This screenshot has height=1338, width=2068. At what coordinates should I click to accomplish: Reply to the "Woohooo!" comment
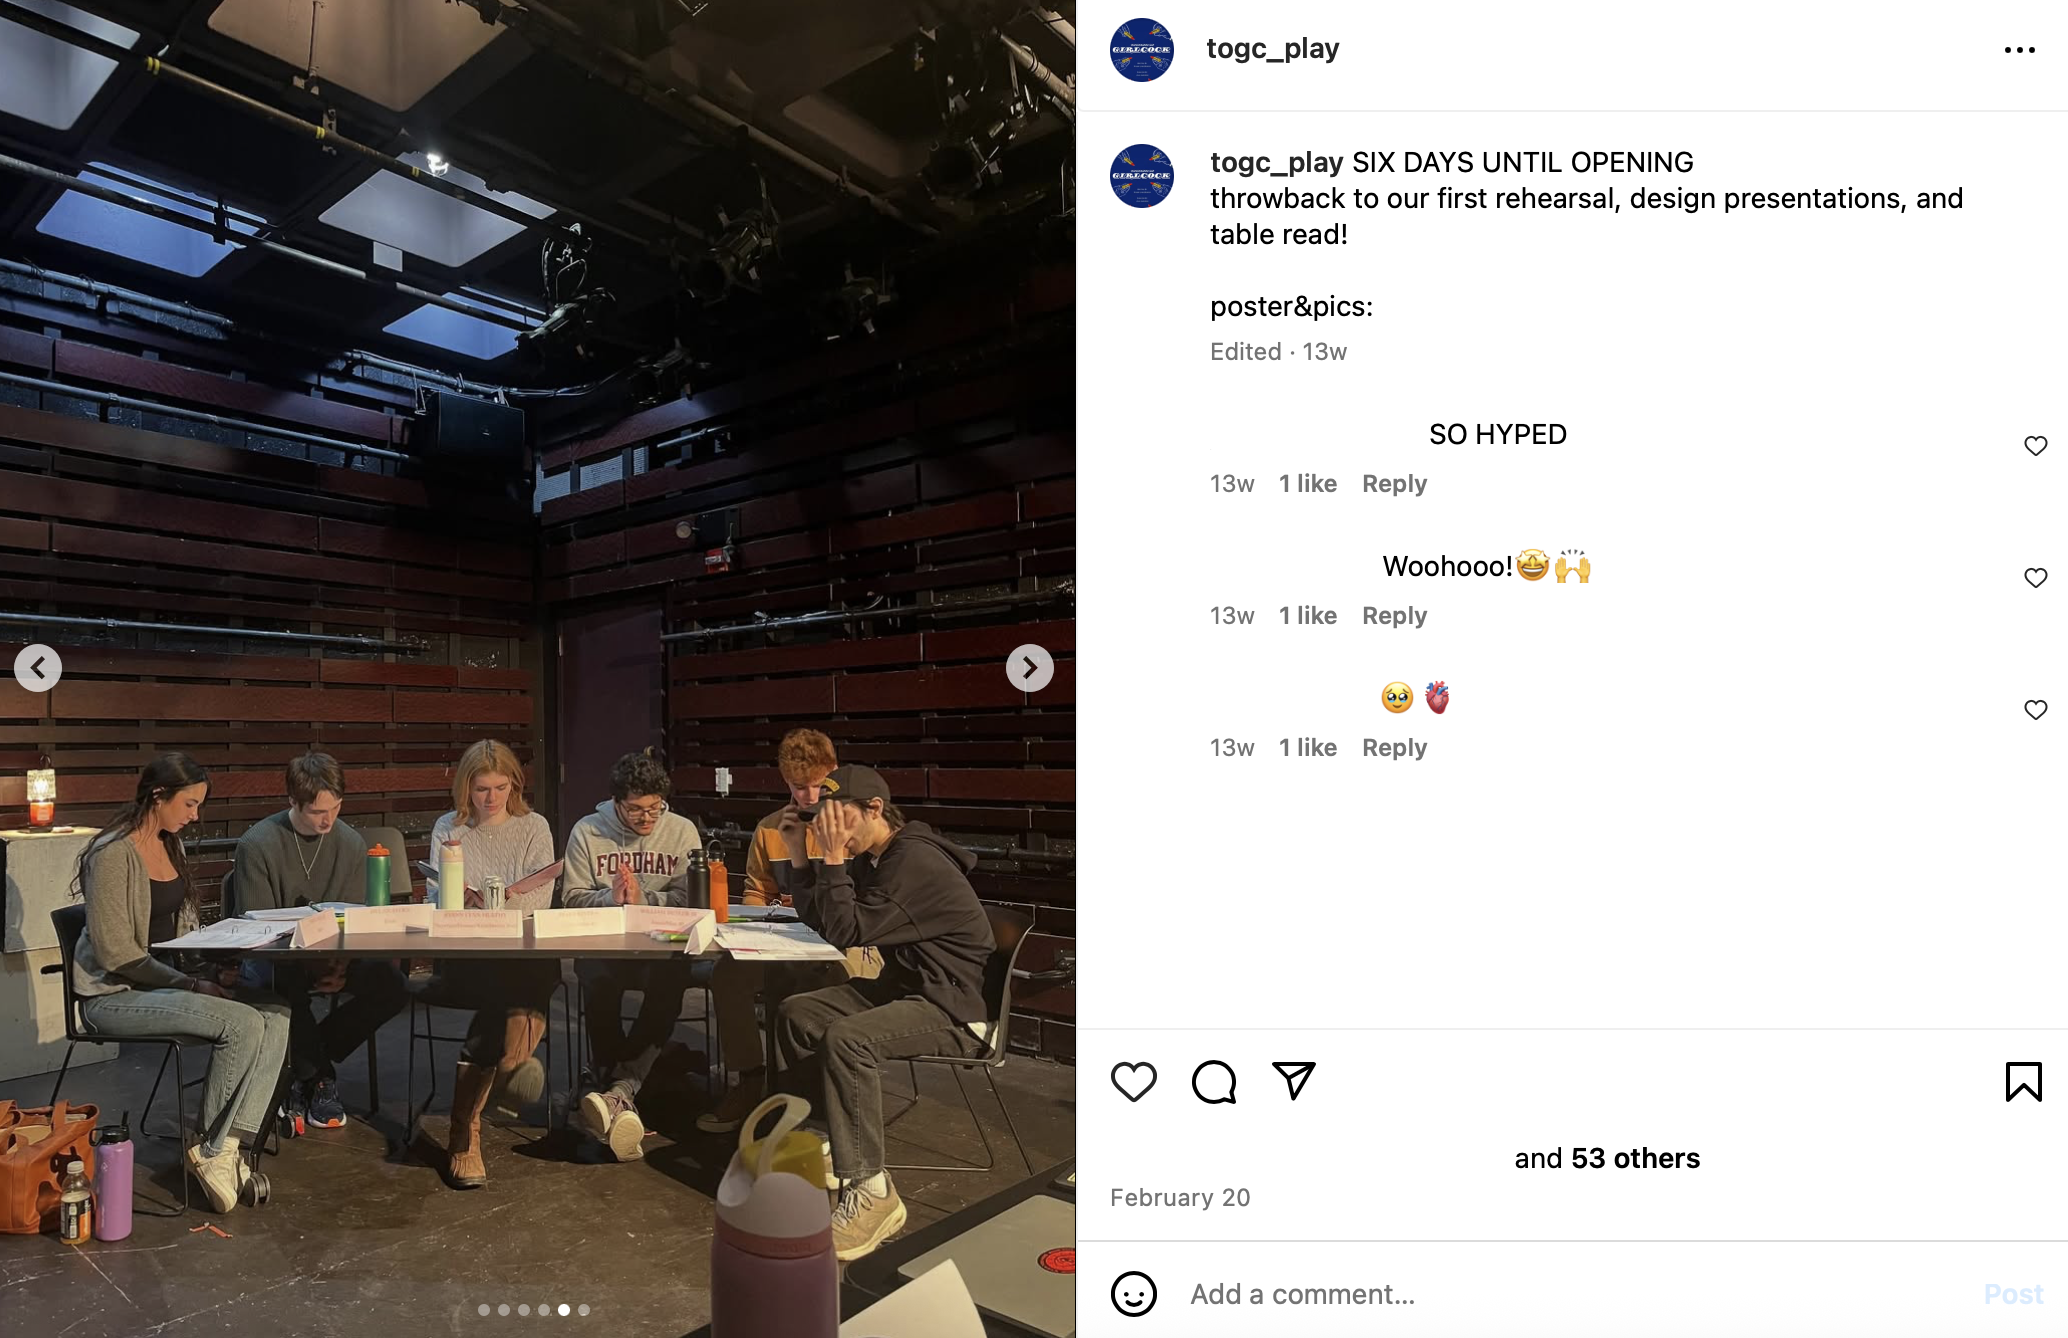click(1394, 616)
